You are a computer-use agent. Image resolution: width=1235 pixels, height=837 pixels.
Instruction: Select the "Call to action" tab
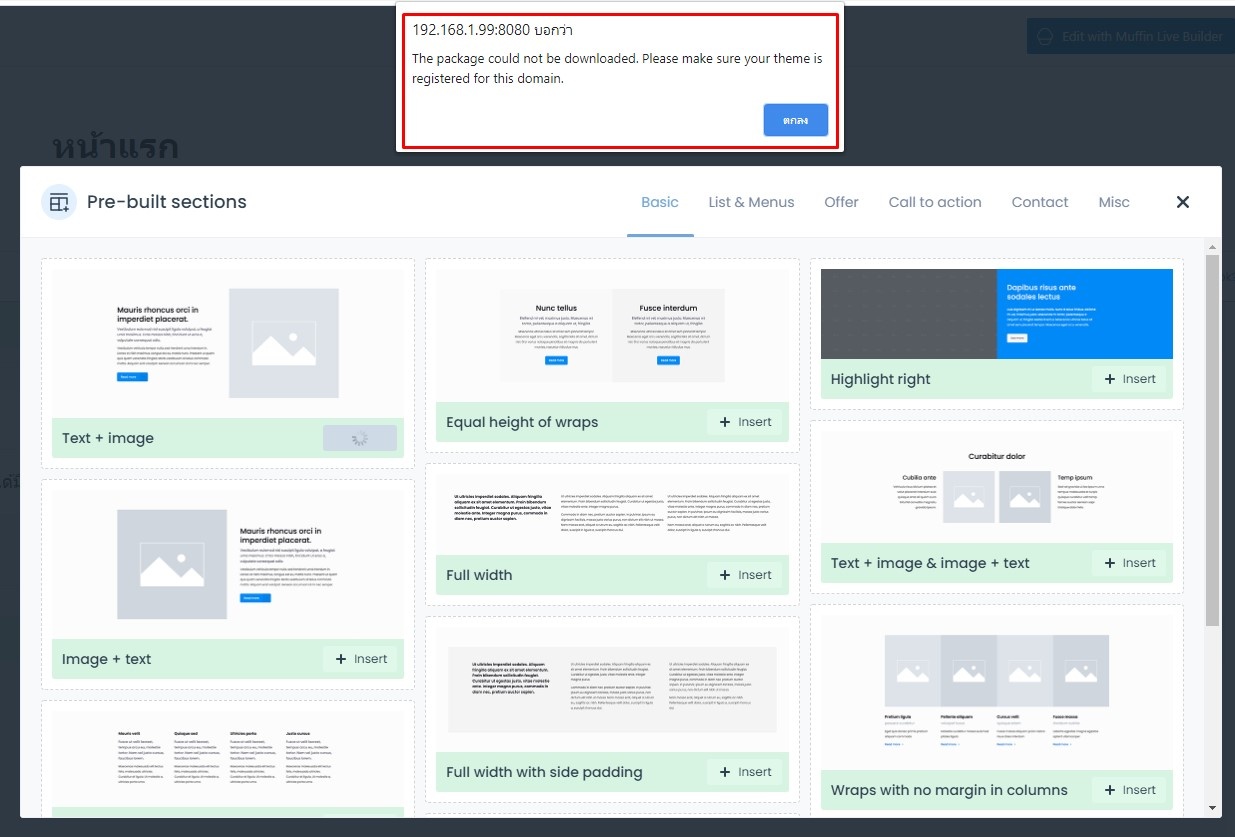tap(935, 202)
